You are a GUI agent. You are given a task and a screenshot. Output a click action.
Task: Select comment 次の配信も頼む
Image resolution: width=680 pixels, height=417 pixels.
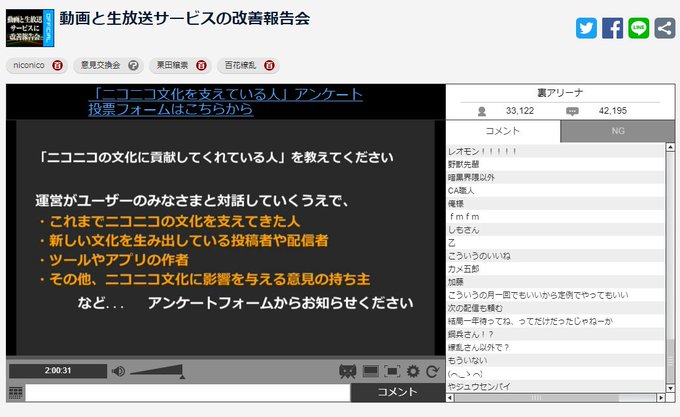(555, 308)
